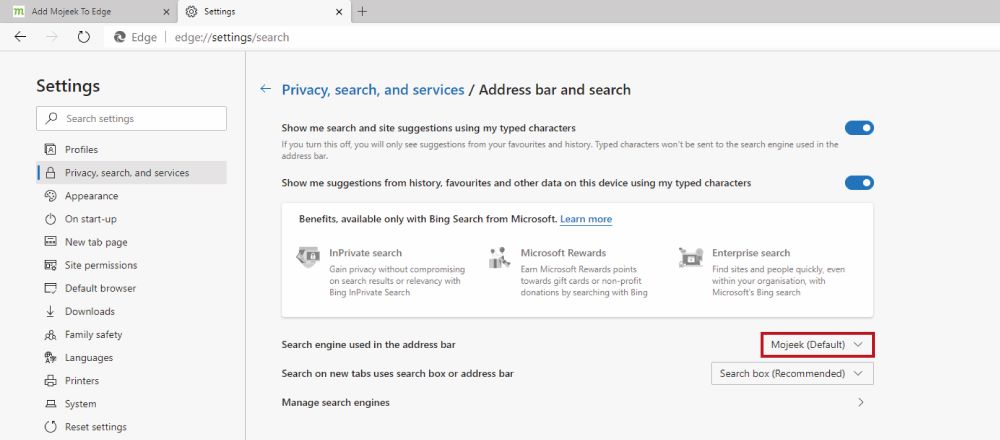Click the refresh page icon

tap(84, 36)
